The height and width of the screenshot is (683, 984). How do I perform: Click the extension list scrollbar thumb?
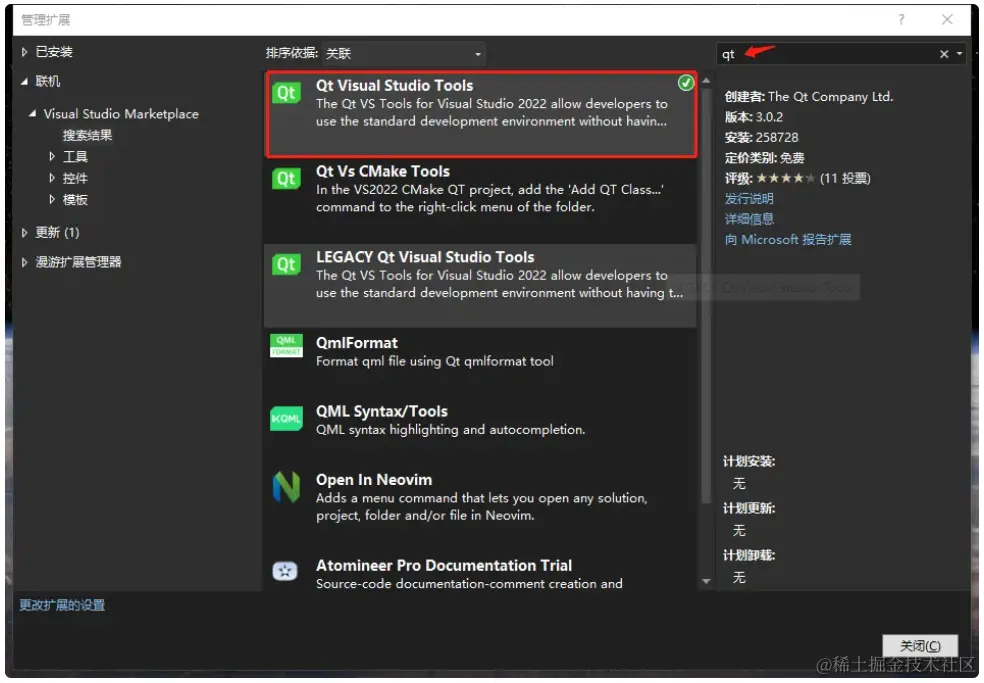(x=706, y=295)
